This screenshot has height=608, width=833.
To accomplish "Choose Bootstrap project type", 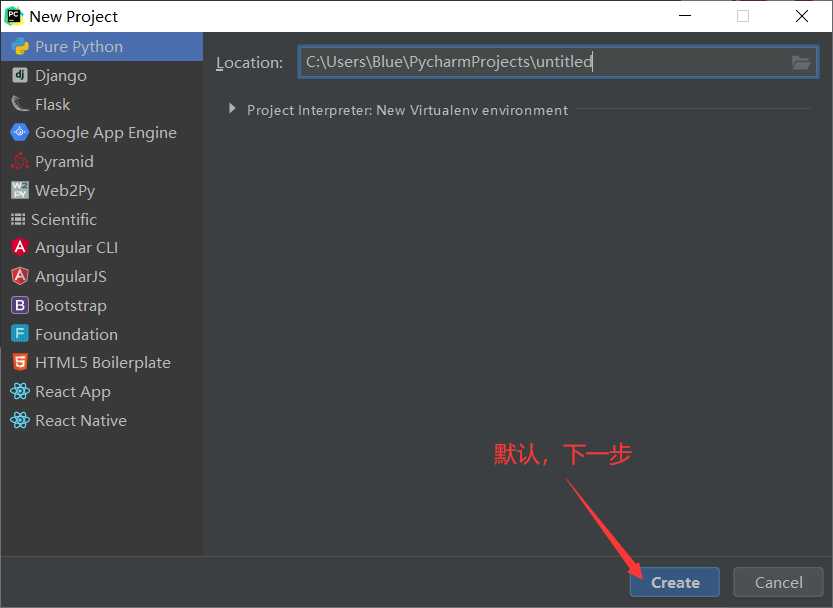I will pyautogui.click(x=102, y=306).
